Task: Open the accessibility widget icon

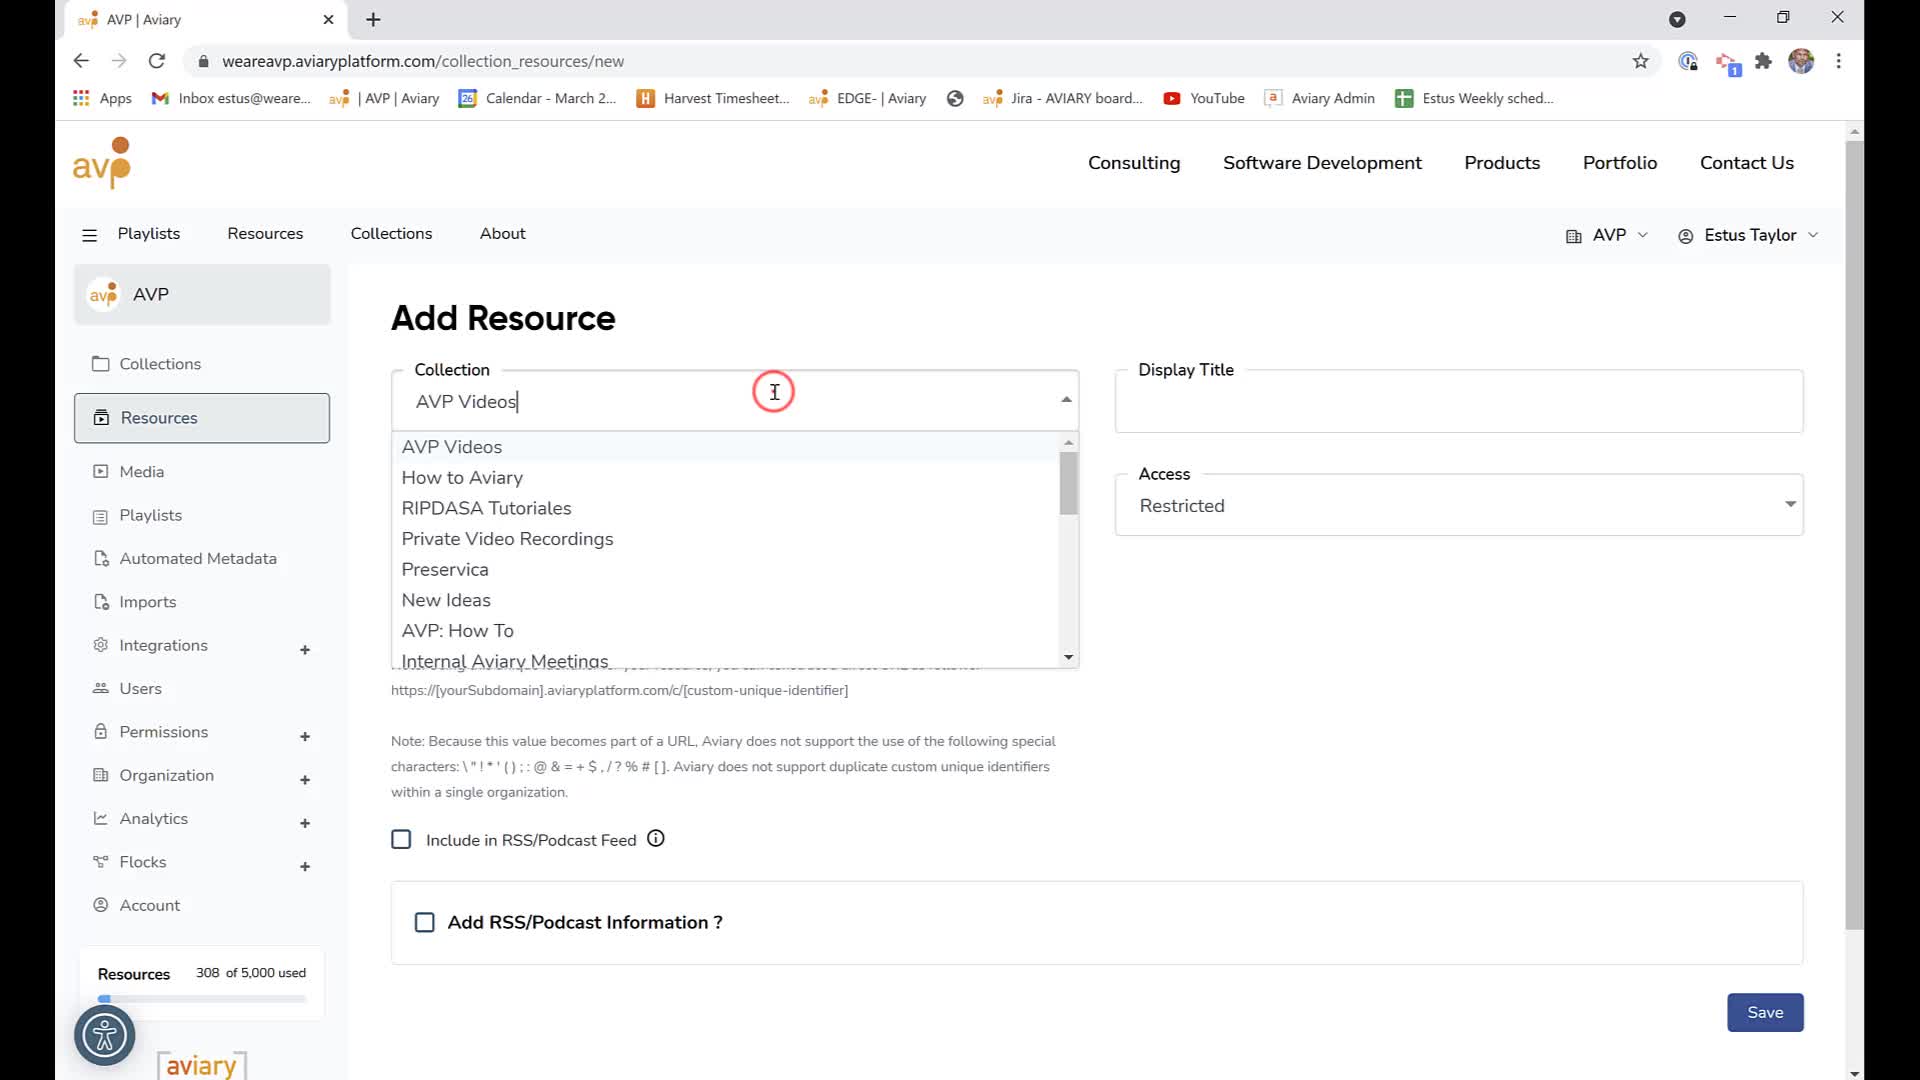Action: coord(104,1035)
